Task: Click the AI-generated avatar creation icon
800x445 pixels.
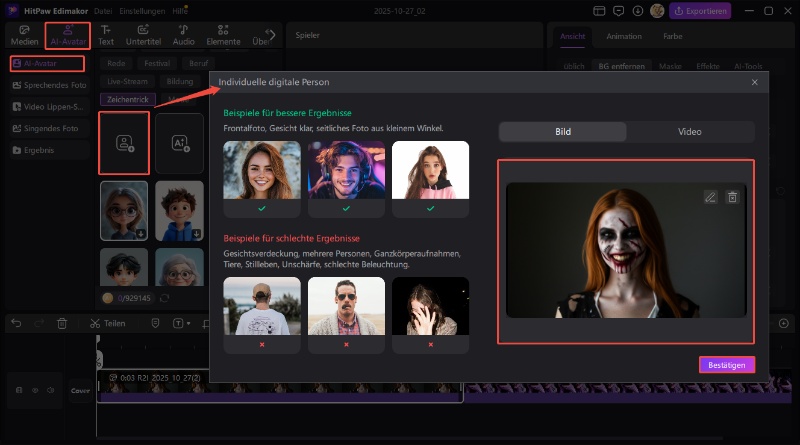Action: (180, 142)
